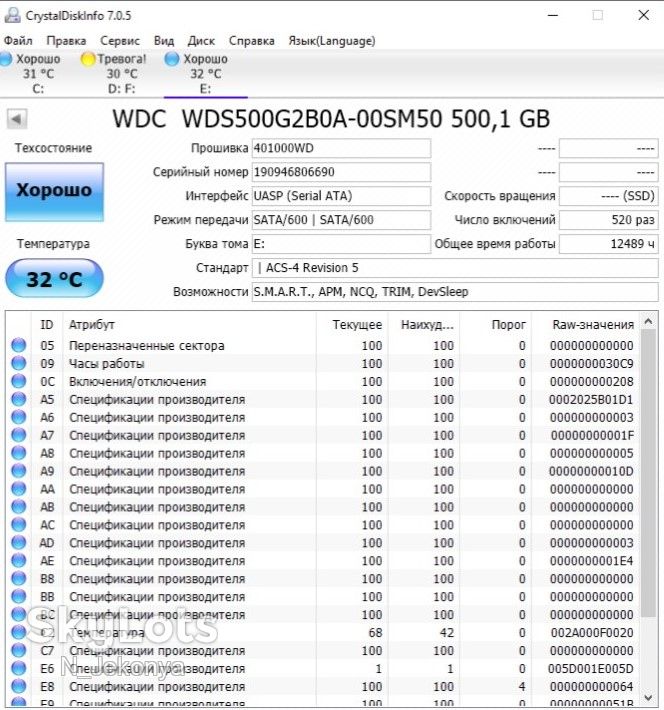Click the attribute list vertical scrollbar thumb
Image resolution: width=664 pixels, height=710 pixels.
tap(649, 473)
